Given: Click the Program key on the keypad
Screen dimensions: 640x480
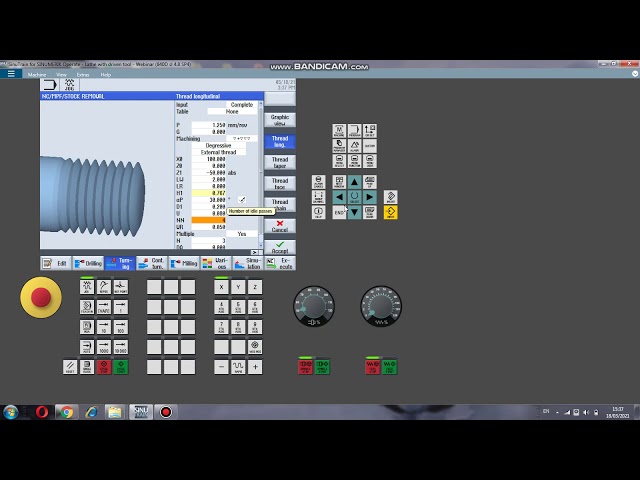Looking at the screenshot, I should (354, 131).
